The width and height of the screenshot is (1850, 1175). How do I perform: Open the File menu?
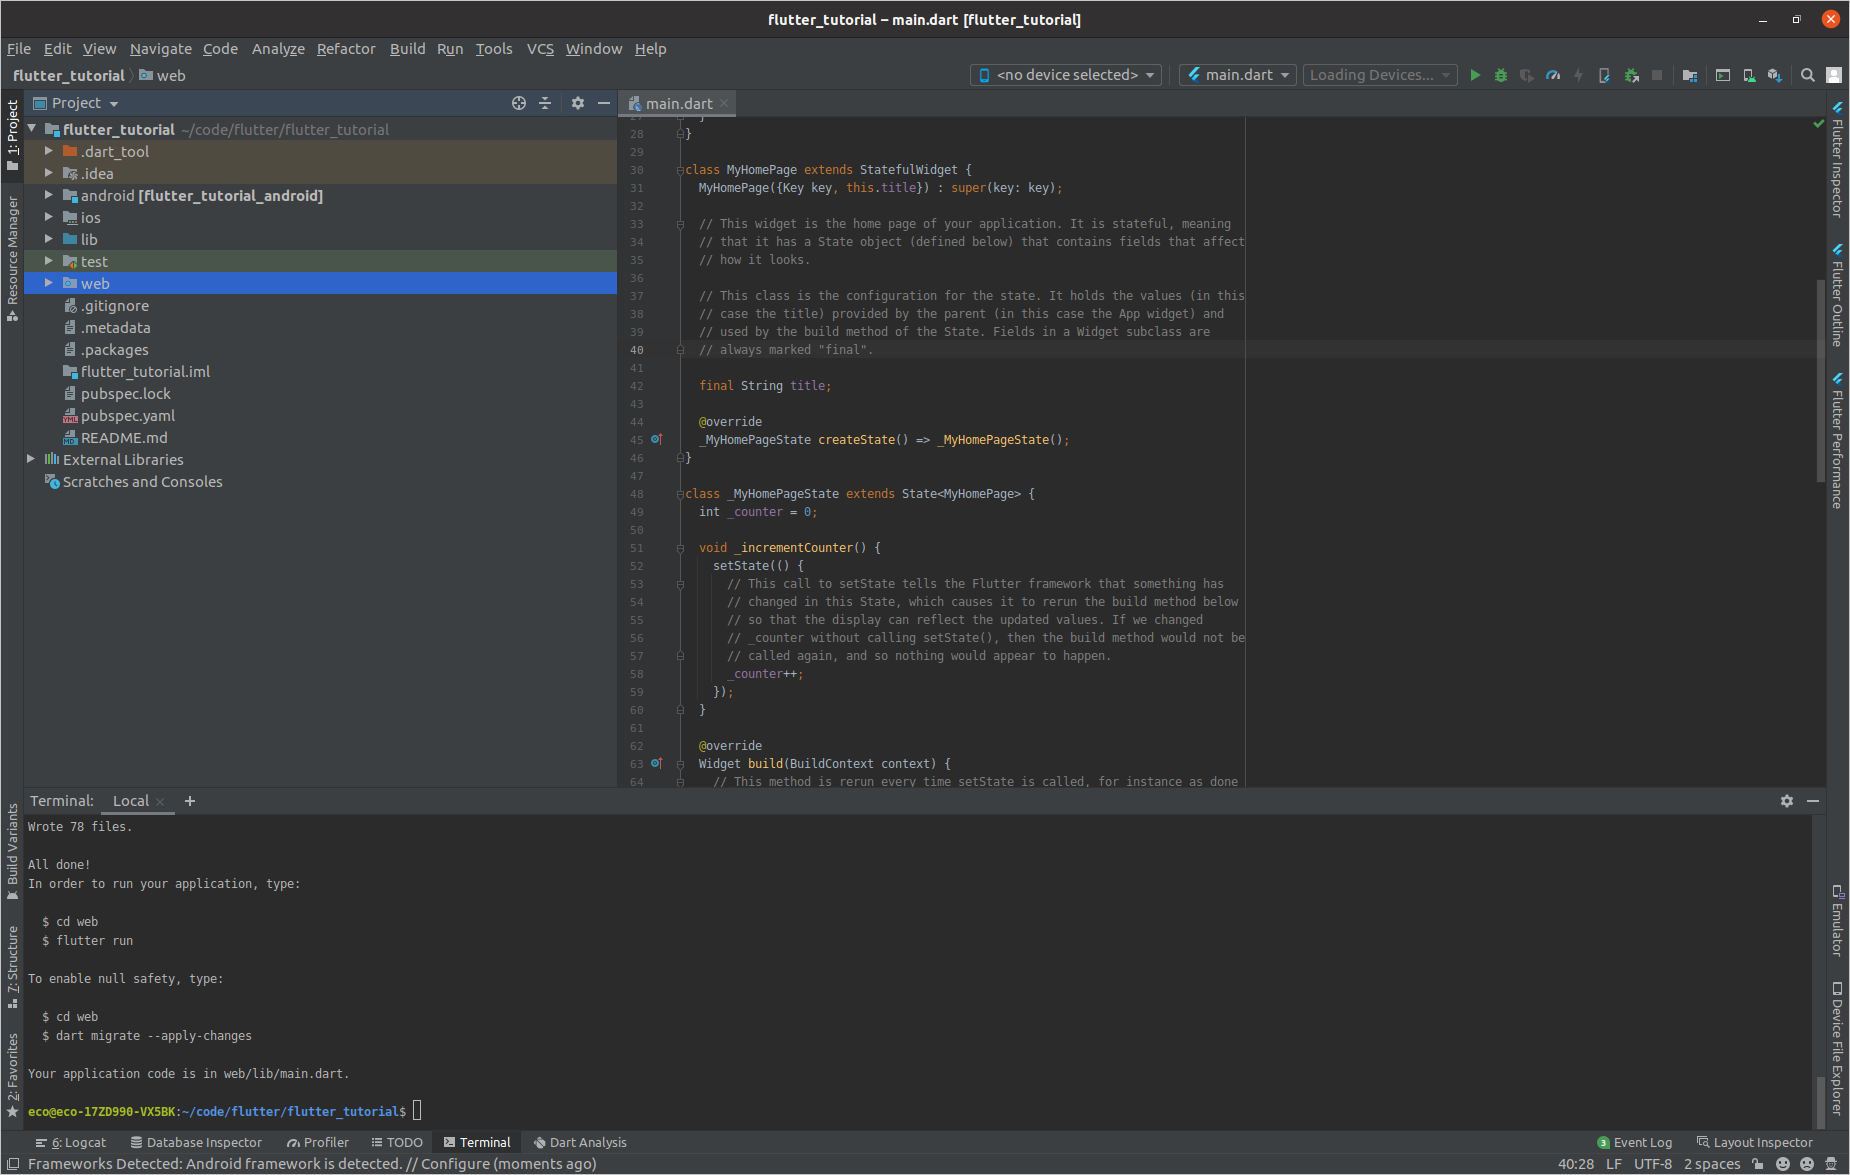tap(19, 49)
